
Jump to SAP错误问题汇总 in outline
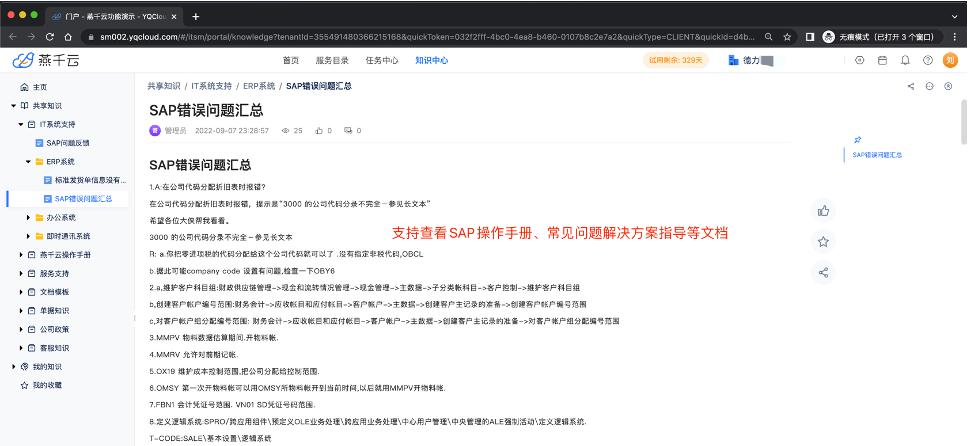[877, 155]
